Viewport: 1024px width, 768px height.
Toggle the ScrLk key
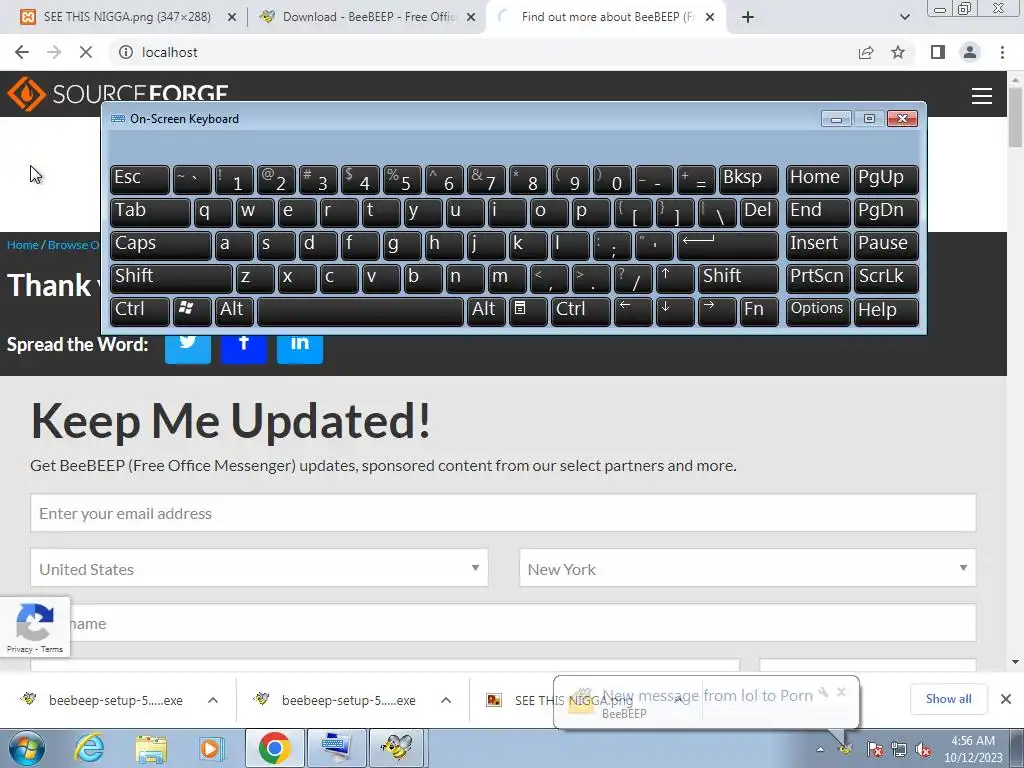pyautogui.click(x=886, y=278)
